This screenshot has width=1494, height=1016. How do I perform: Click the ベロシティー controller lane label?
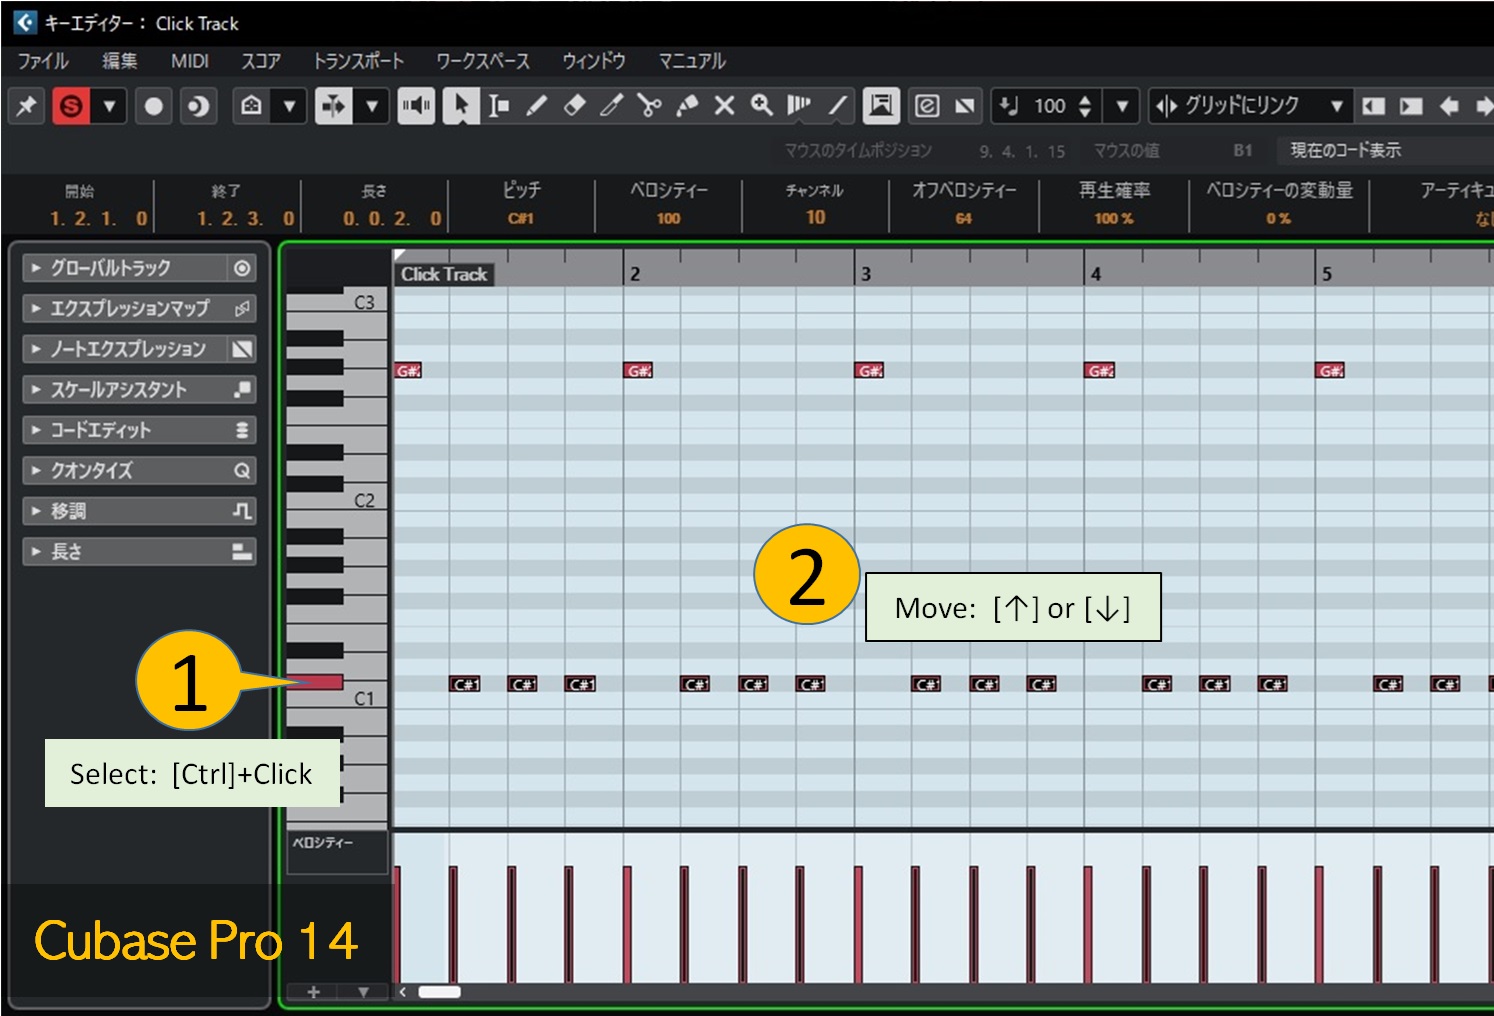tap(322, 843)
